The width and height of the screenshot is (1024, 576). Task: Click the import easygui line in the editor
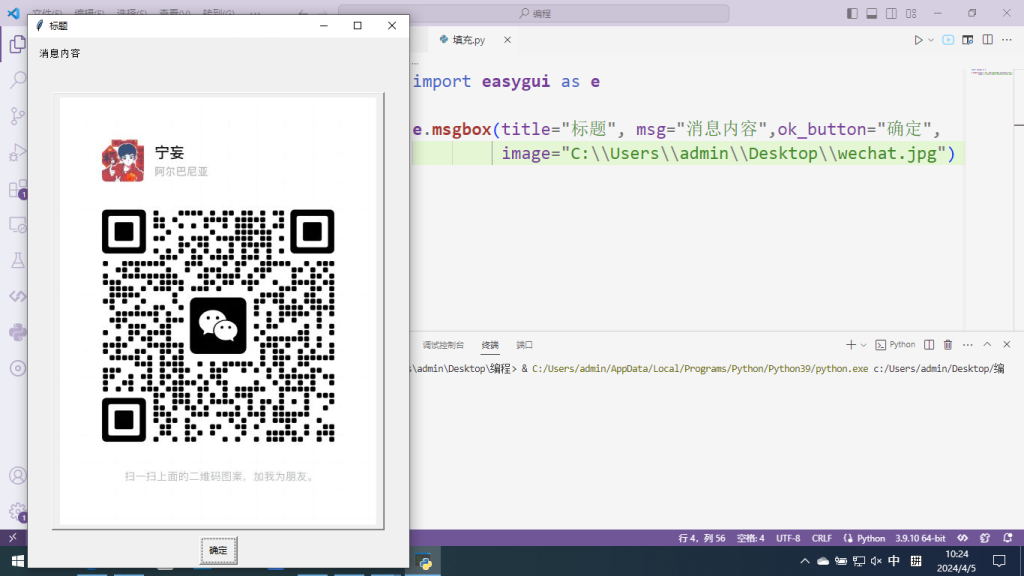pyautogui.click(x=506, y=82)
